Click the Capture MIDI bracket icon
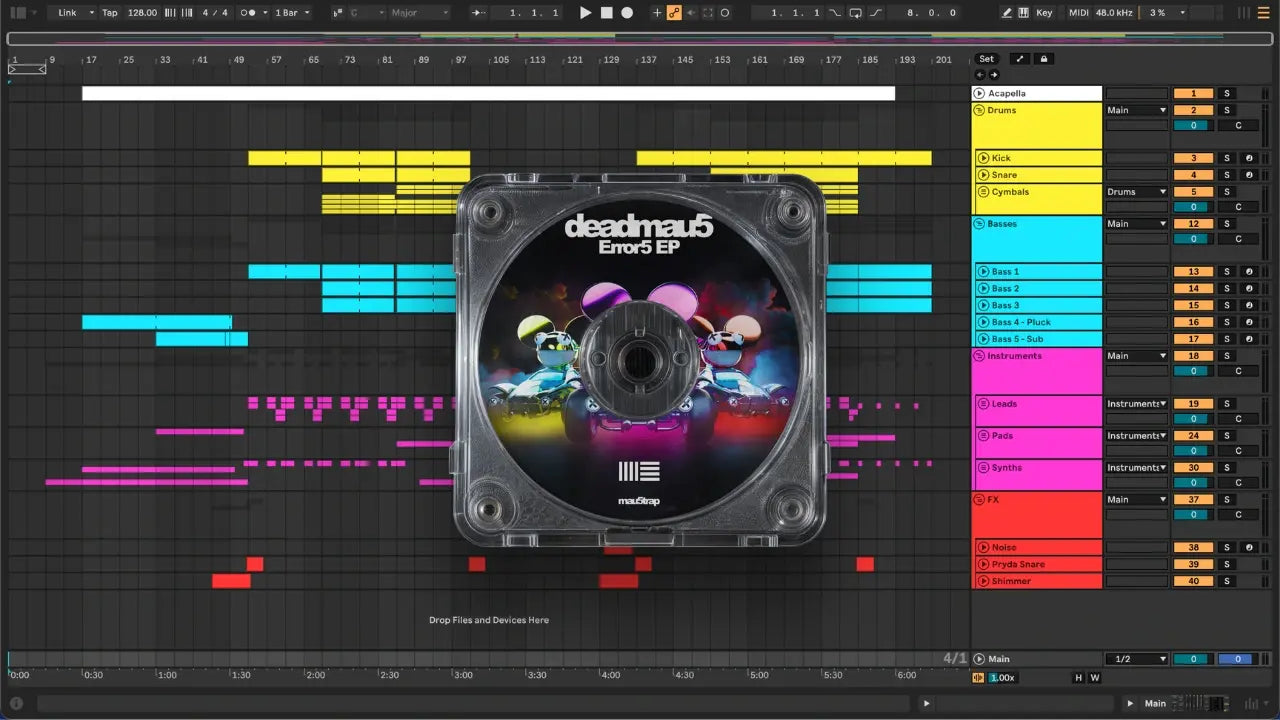1280x720 pixels. click(x=708, y=13)
